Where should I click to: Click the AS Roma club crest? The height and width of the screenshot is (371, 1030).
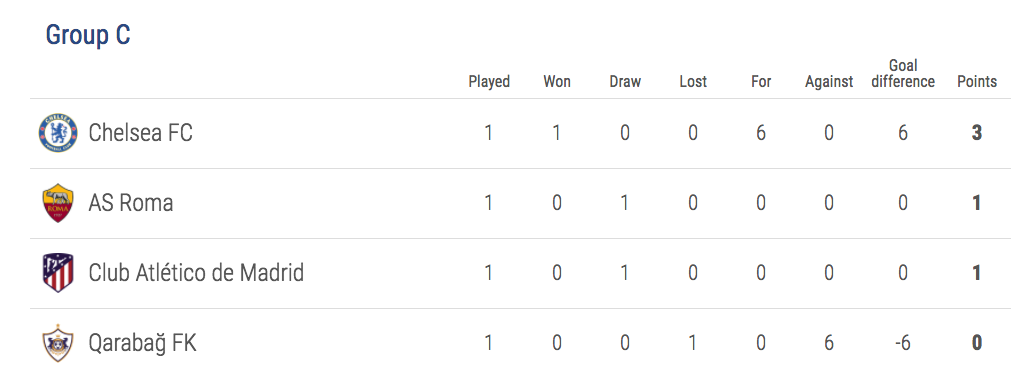tap(58, 203)
